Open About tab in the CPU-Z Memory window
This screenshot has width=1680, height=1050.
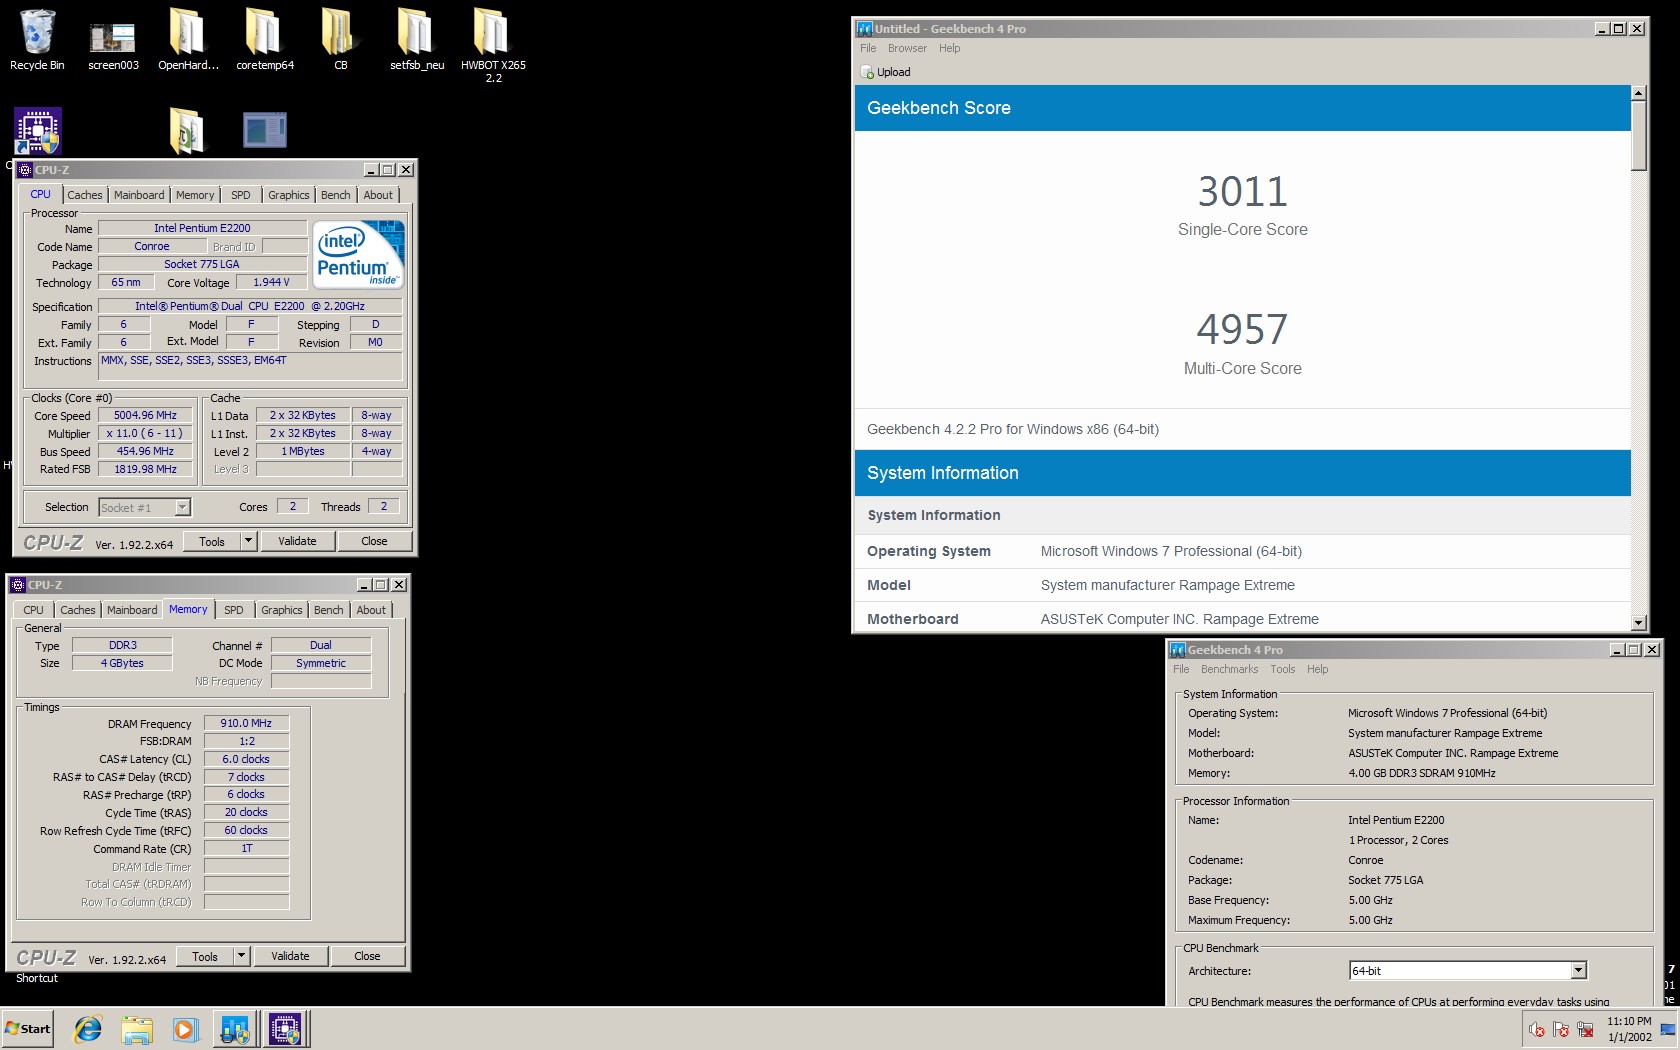(371, 610)
